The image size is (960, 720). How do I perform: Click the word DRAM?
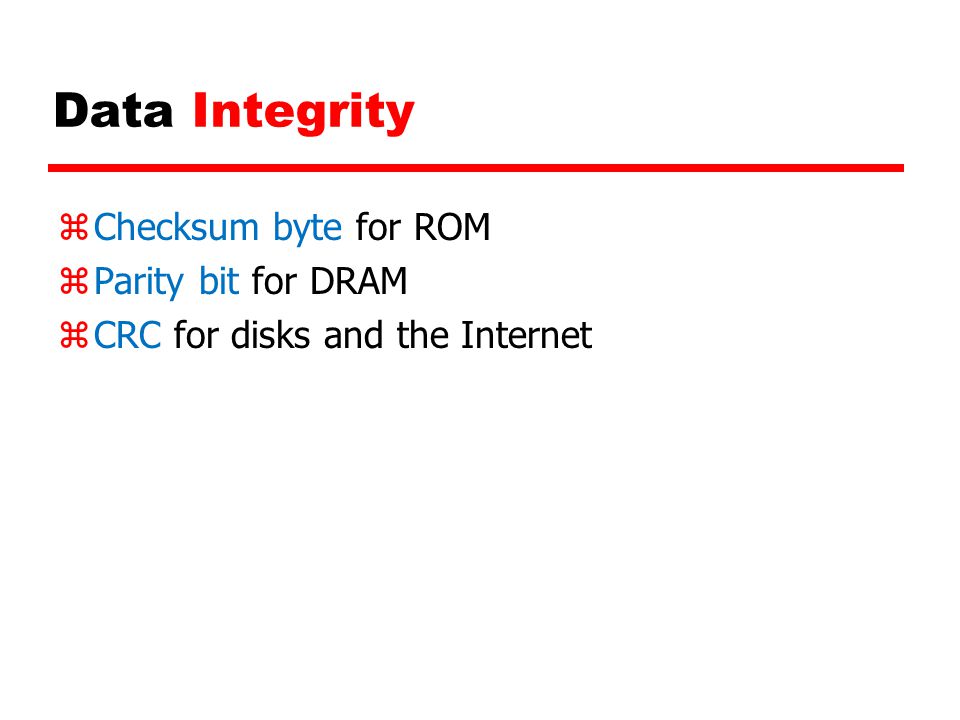(358, 281)
